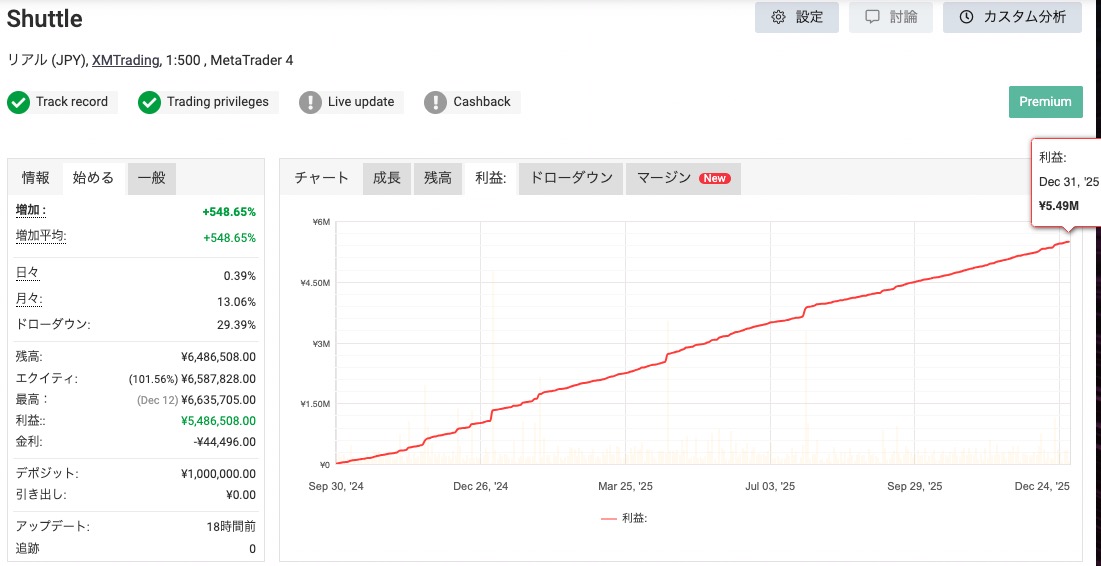Show the ドローダウン chart tab

[570, 178]
